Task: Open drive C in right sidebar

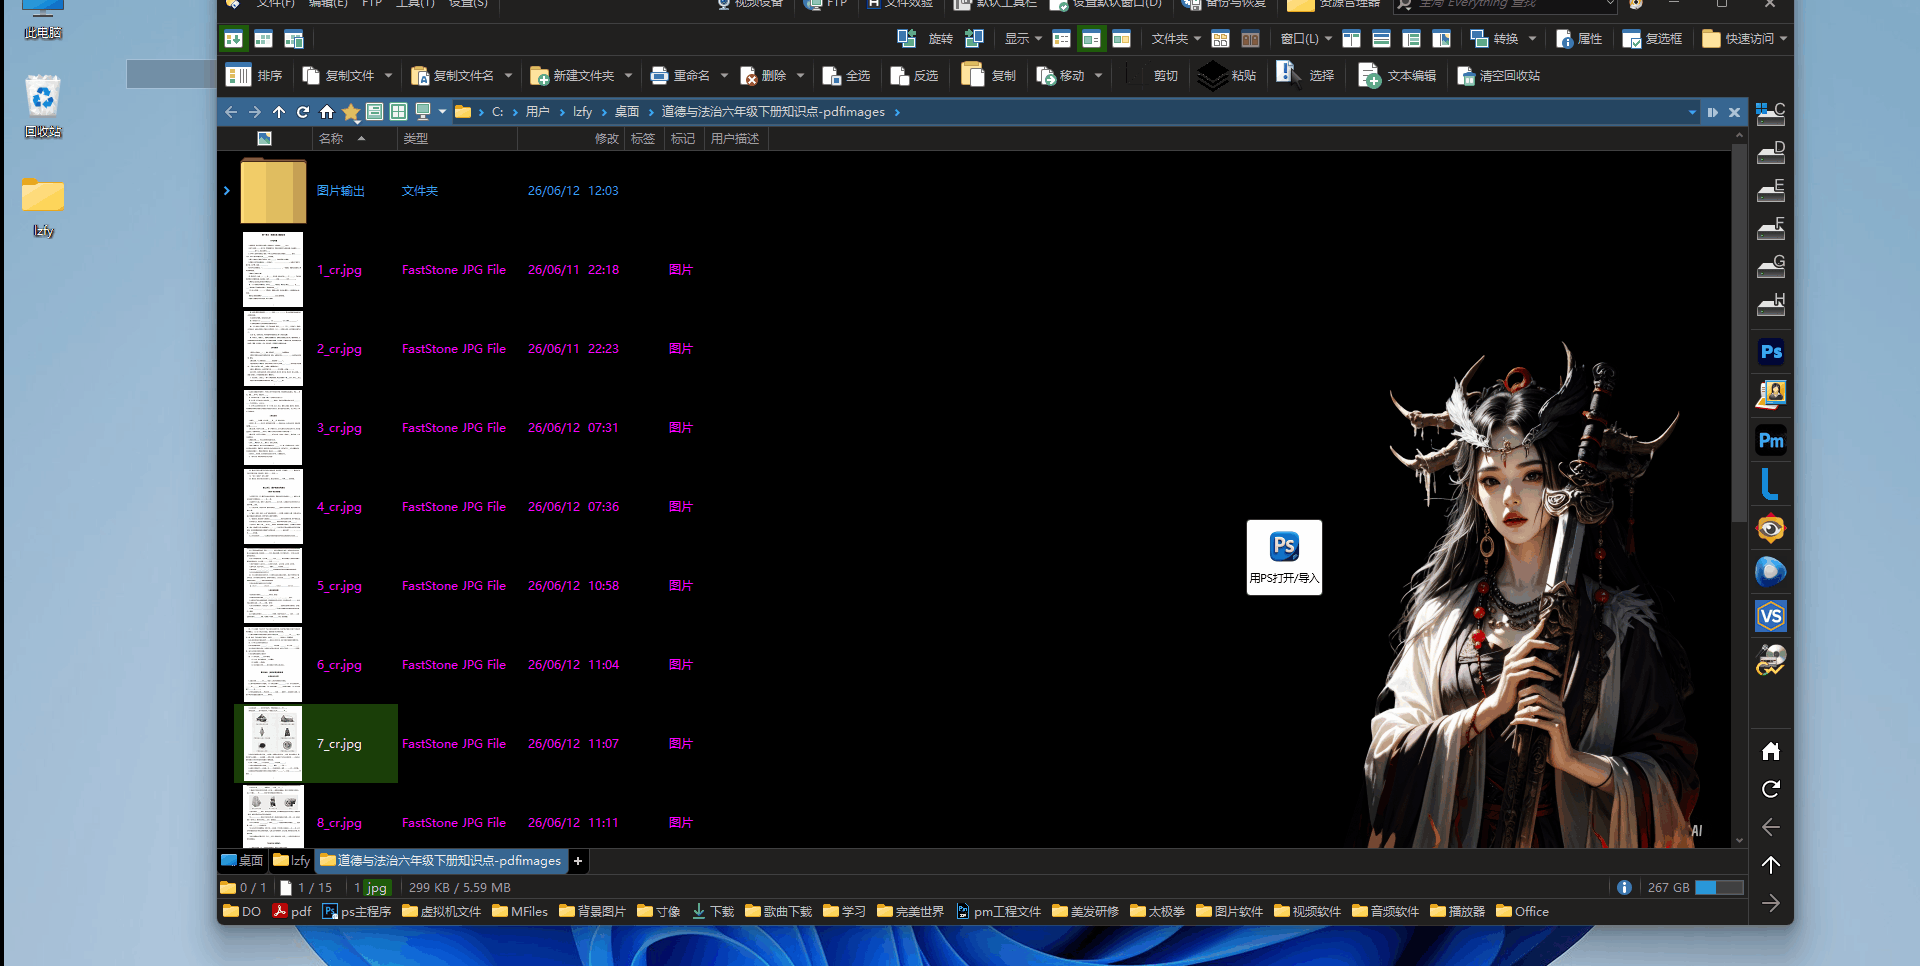Action: tap(1771, 114)
